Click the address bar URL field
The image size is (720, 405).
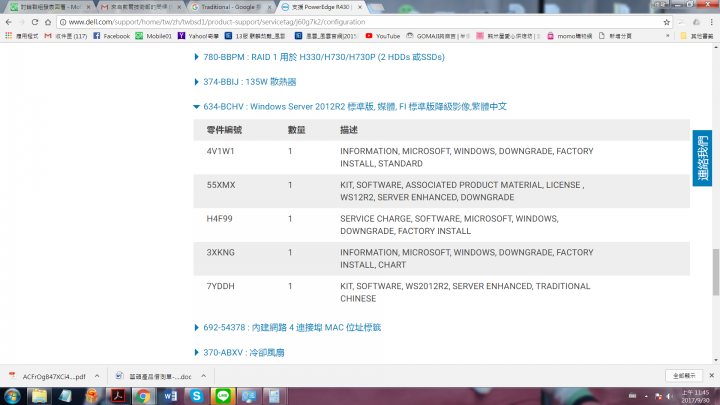click(360, 22)
